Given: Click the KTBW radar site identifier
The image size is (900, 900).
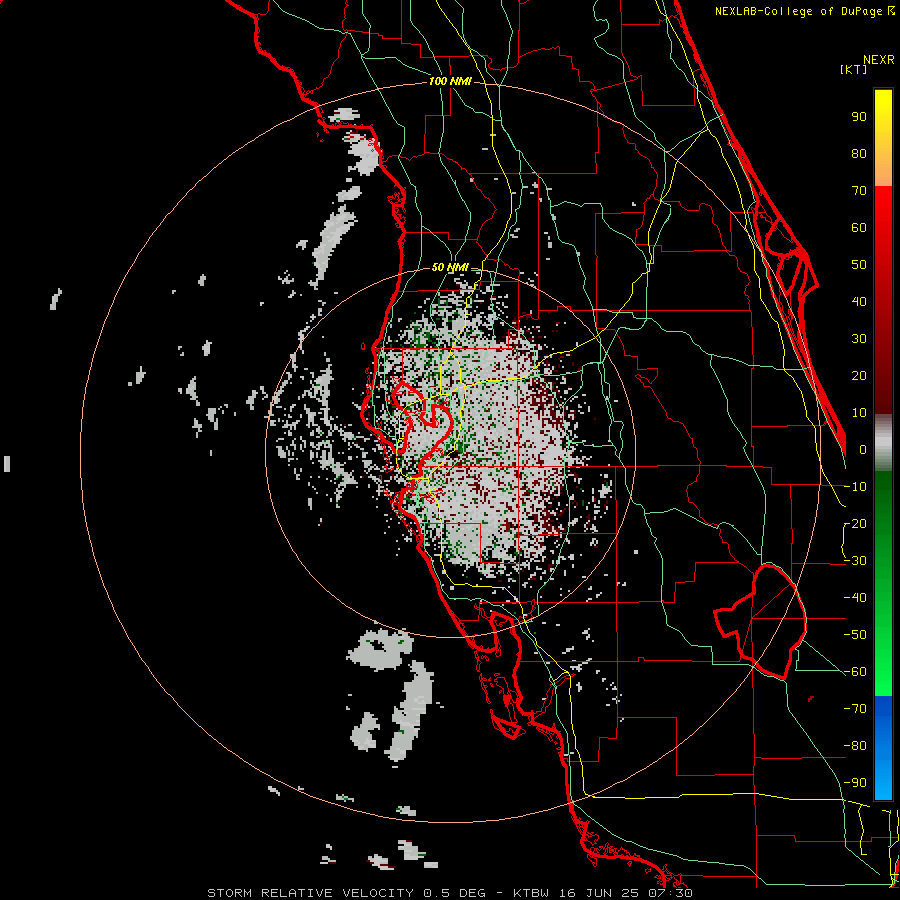Looking at the screenshot, I should point(533,893).
